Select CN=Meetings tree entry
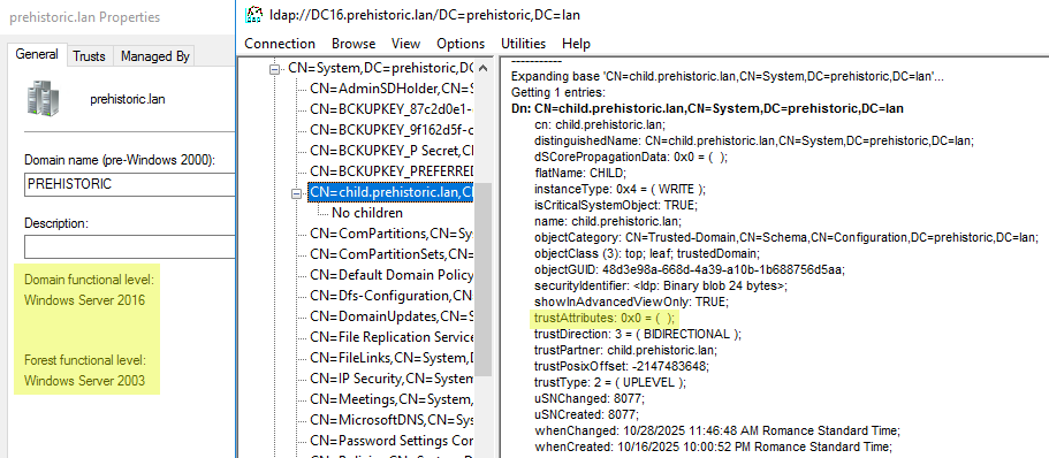The image size is (1050, 458). coord(392,400)
